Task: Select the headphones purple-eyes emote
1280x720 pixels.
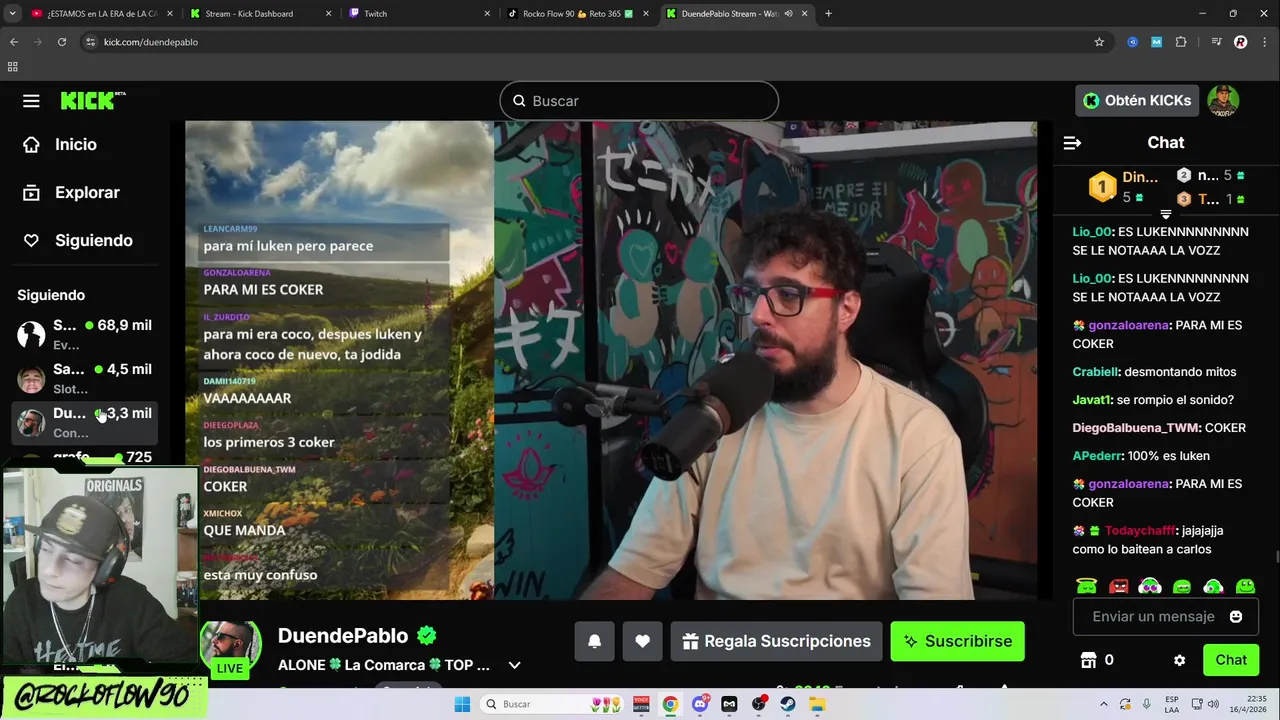Action: (x=1150, y=586)
